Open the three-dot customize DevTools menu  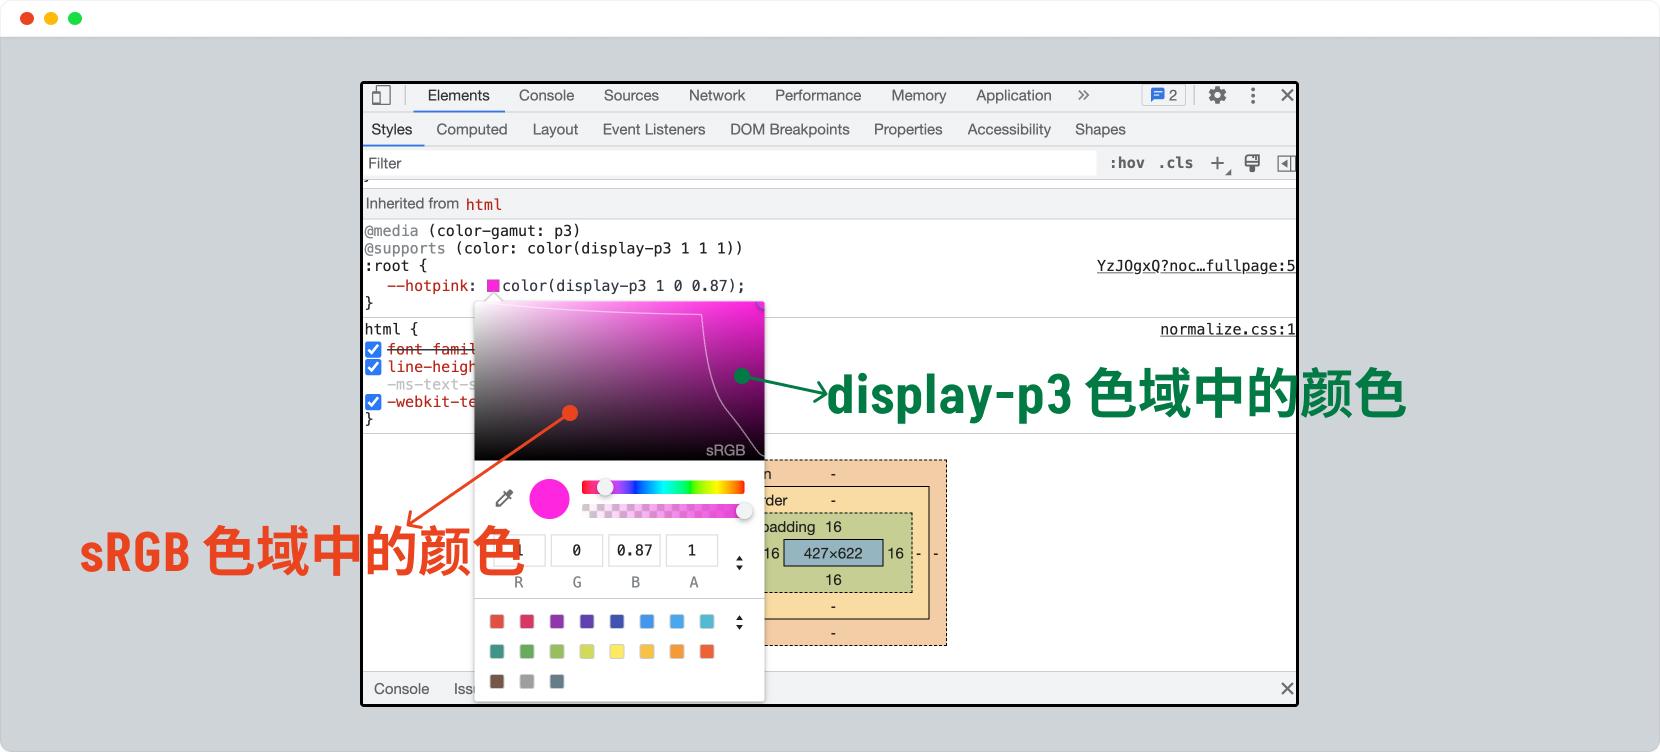[x=1252, y=95]
